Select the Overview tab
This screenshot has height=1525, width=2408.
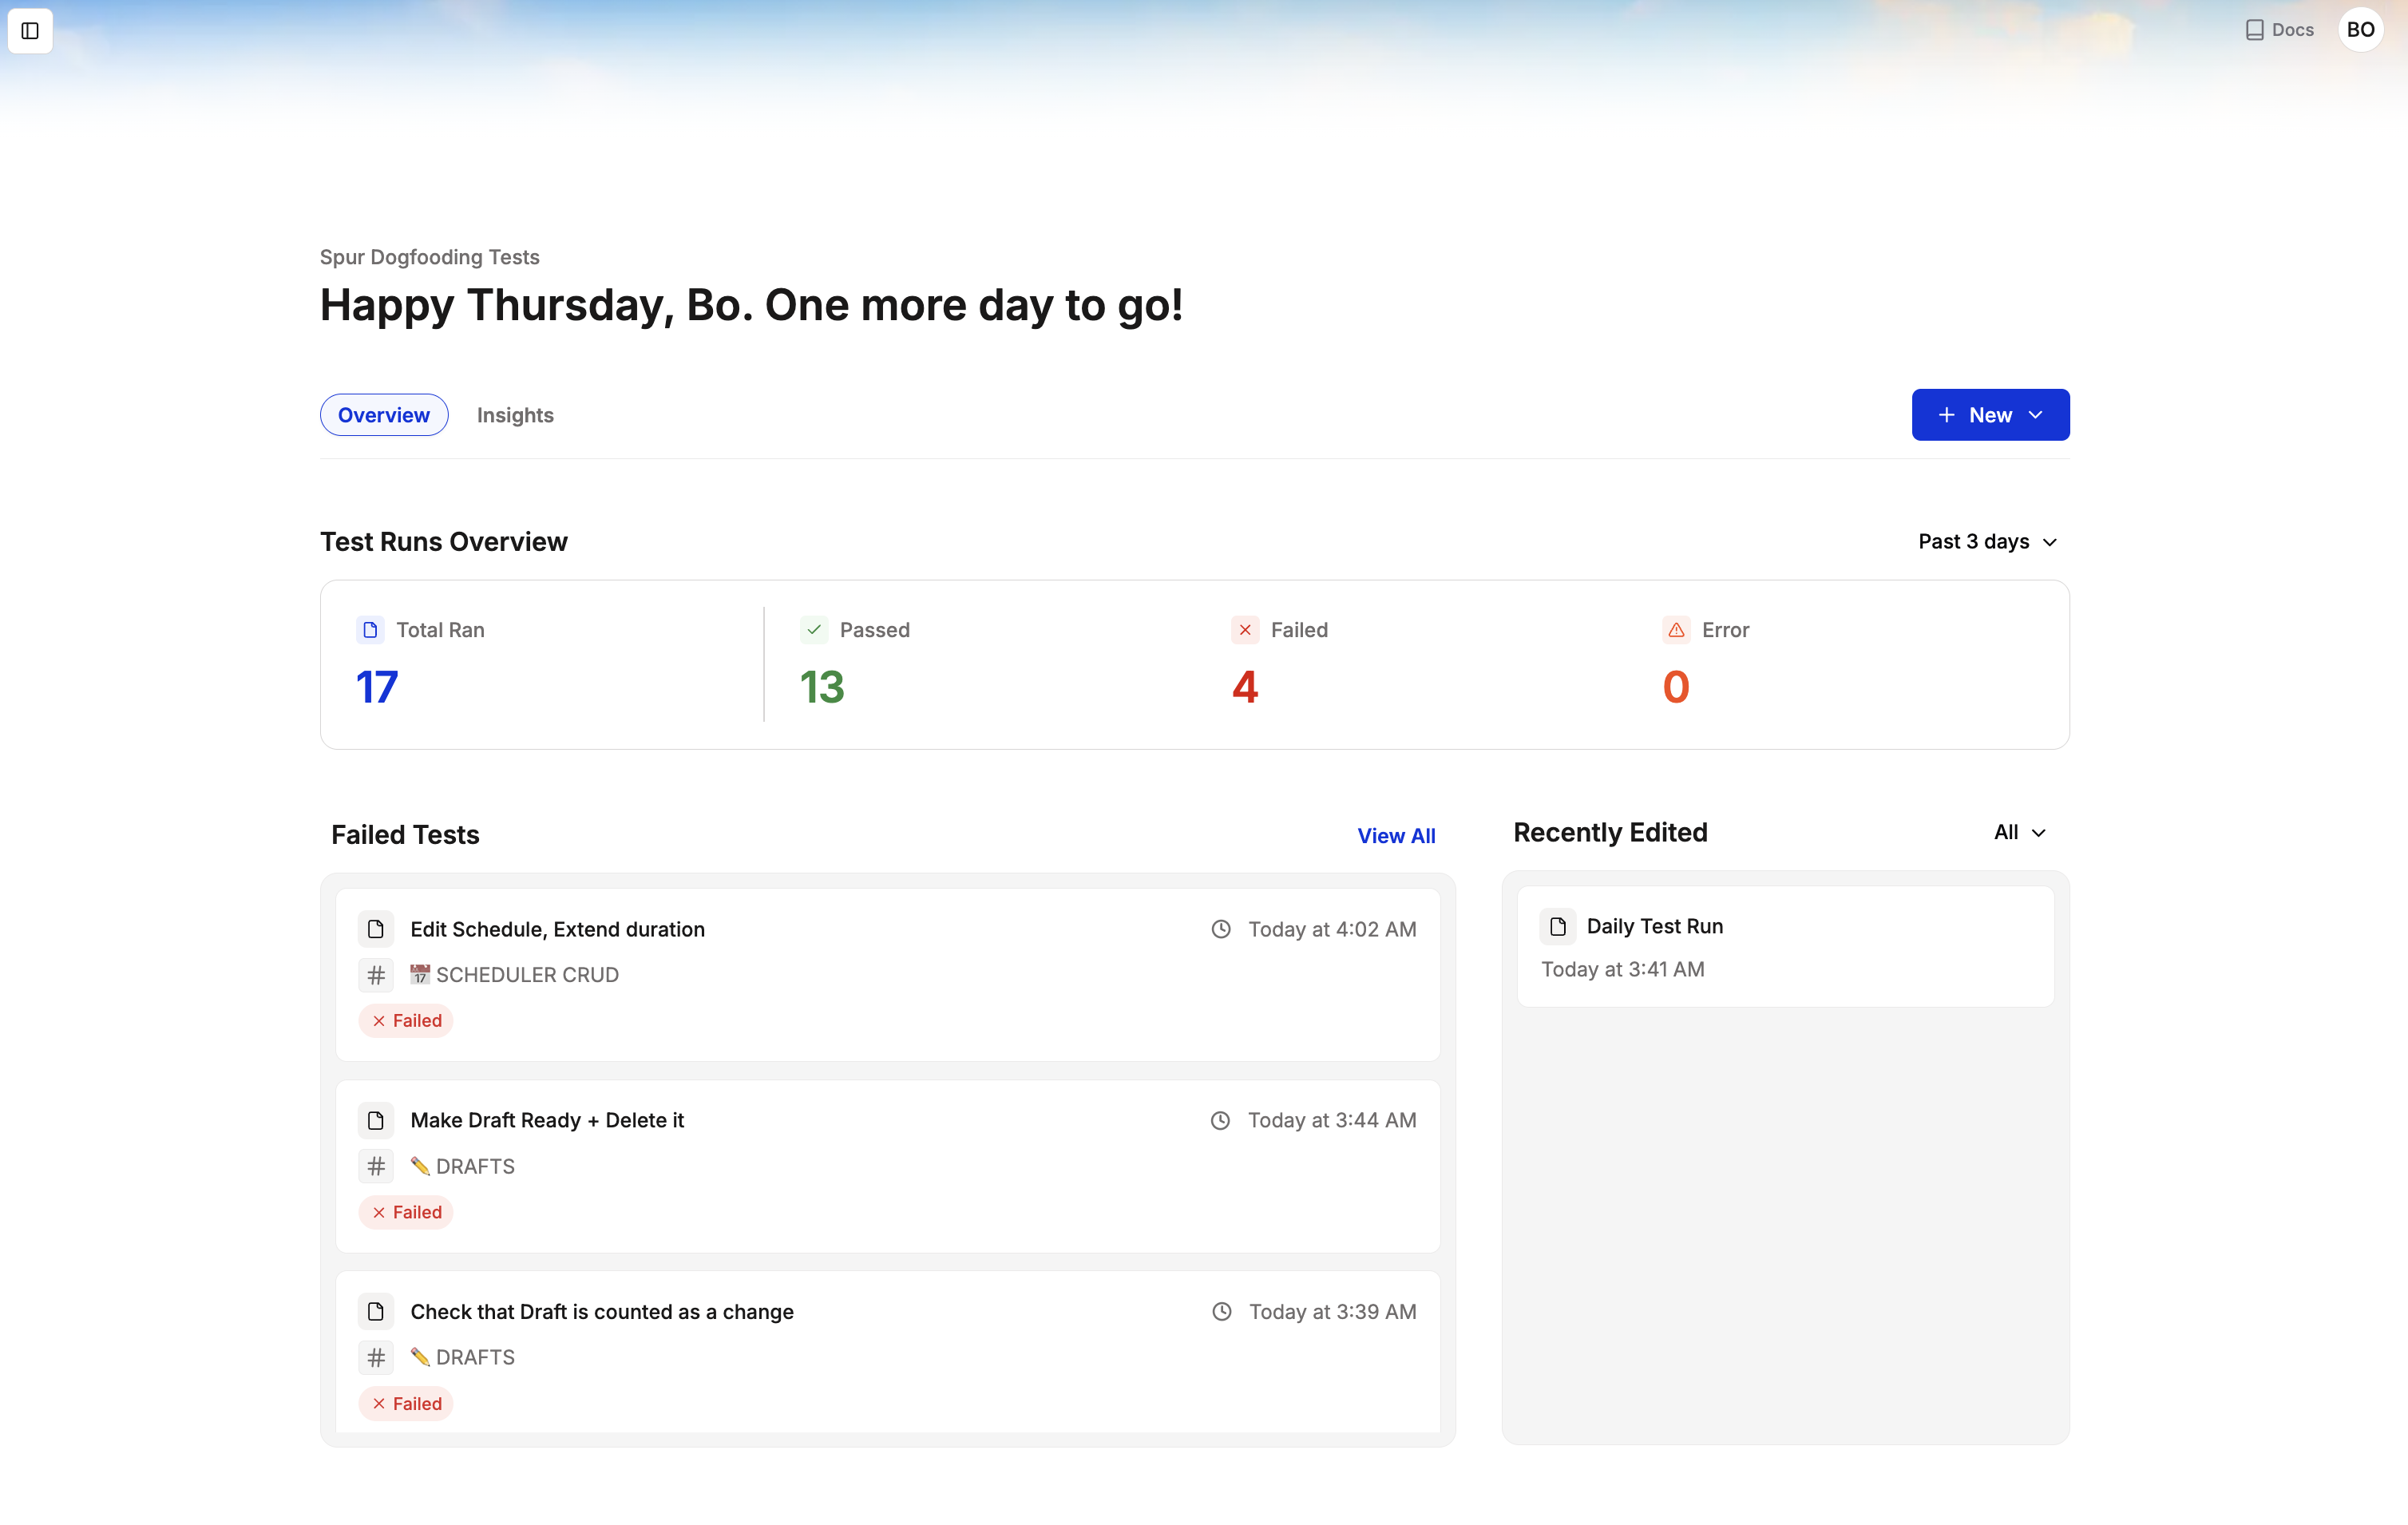pos(383,414)
